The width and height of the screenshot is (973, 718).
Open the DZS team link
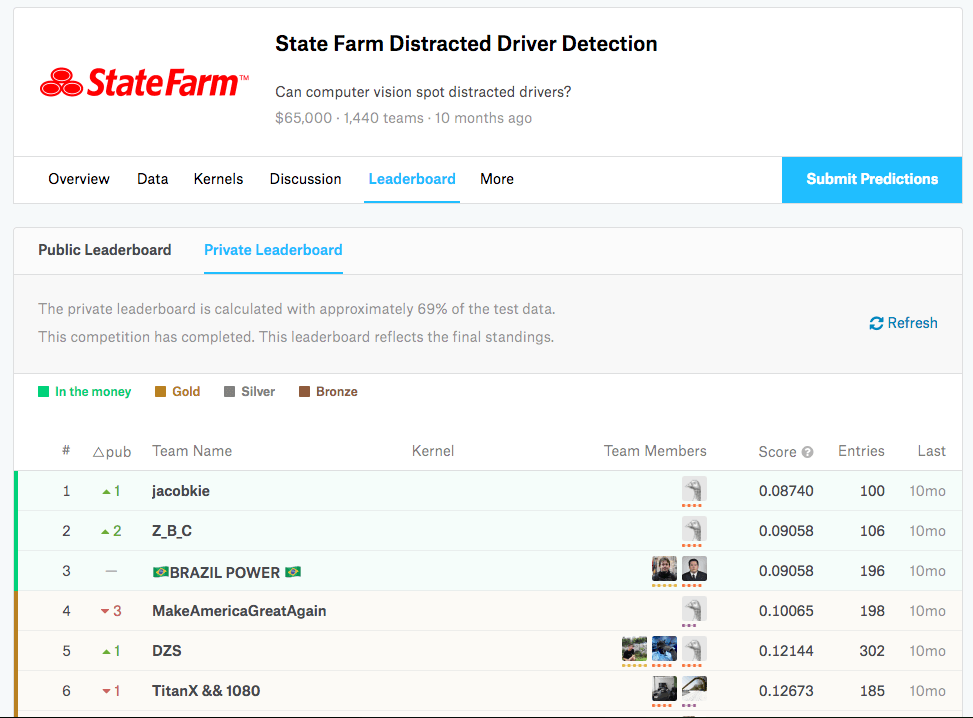pos(167,651)
